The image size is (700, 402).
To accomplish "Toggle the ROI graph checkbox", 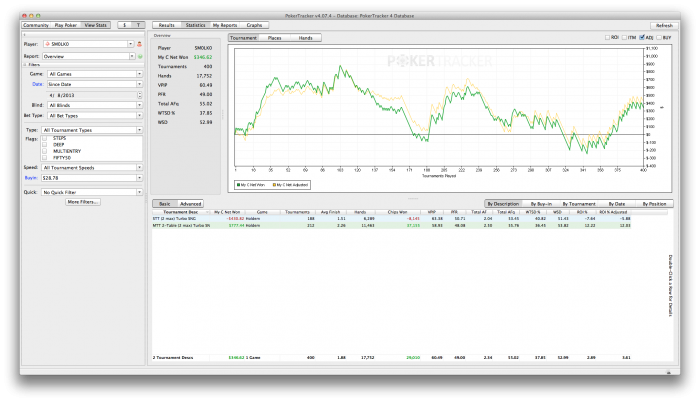I will pos(608,38).
